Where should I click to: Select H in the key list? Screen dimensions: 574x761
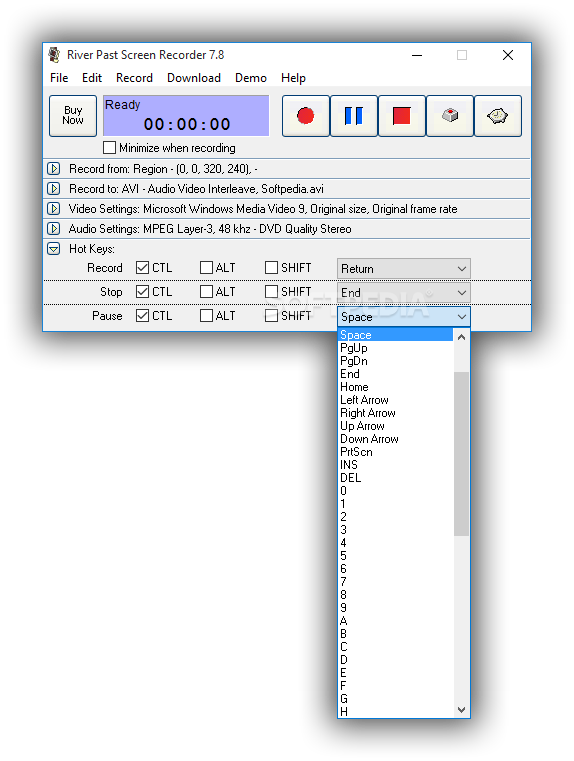coord(395,711)
